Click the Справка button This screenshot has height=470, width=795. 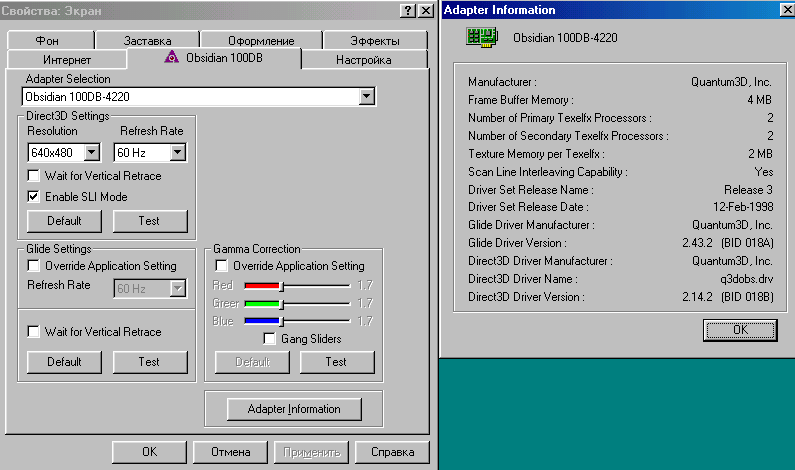click(x=392, y=452)
